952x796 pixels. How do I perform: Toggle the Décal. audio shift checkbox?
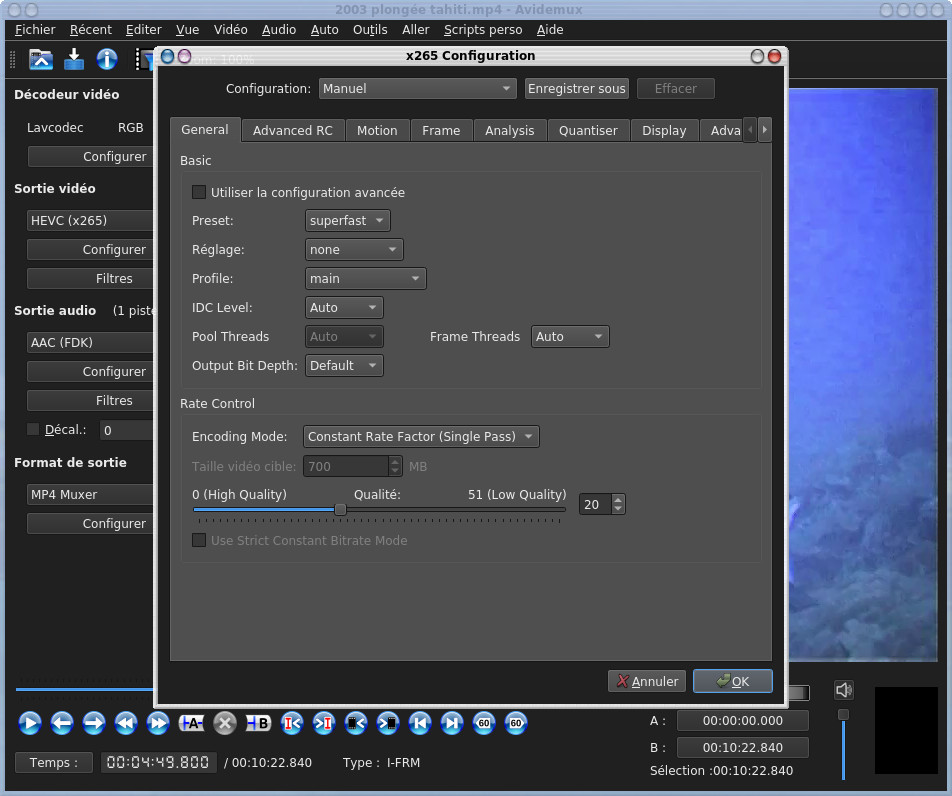coord(33,429)
